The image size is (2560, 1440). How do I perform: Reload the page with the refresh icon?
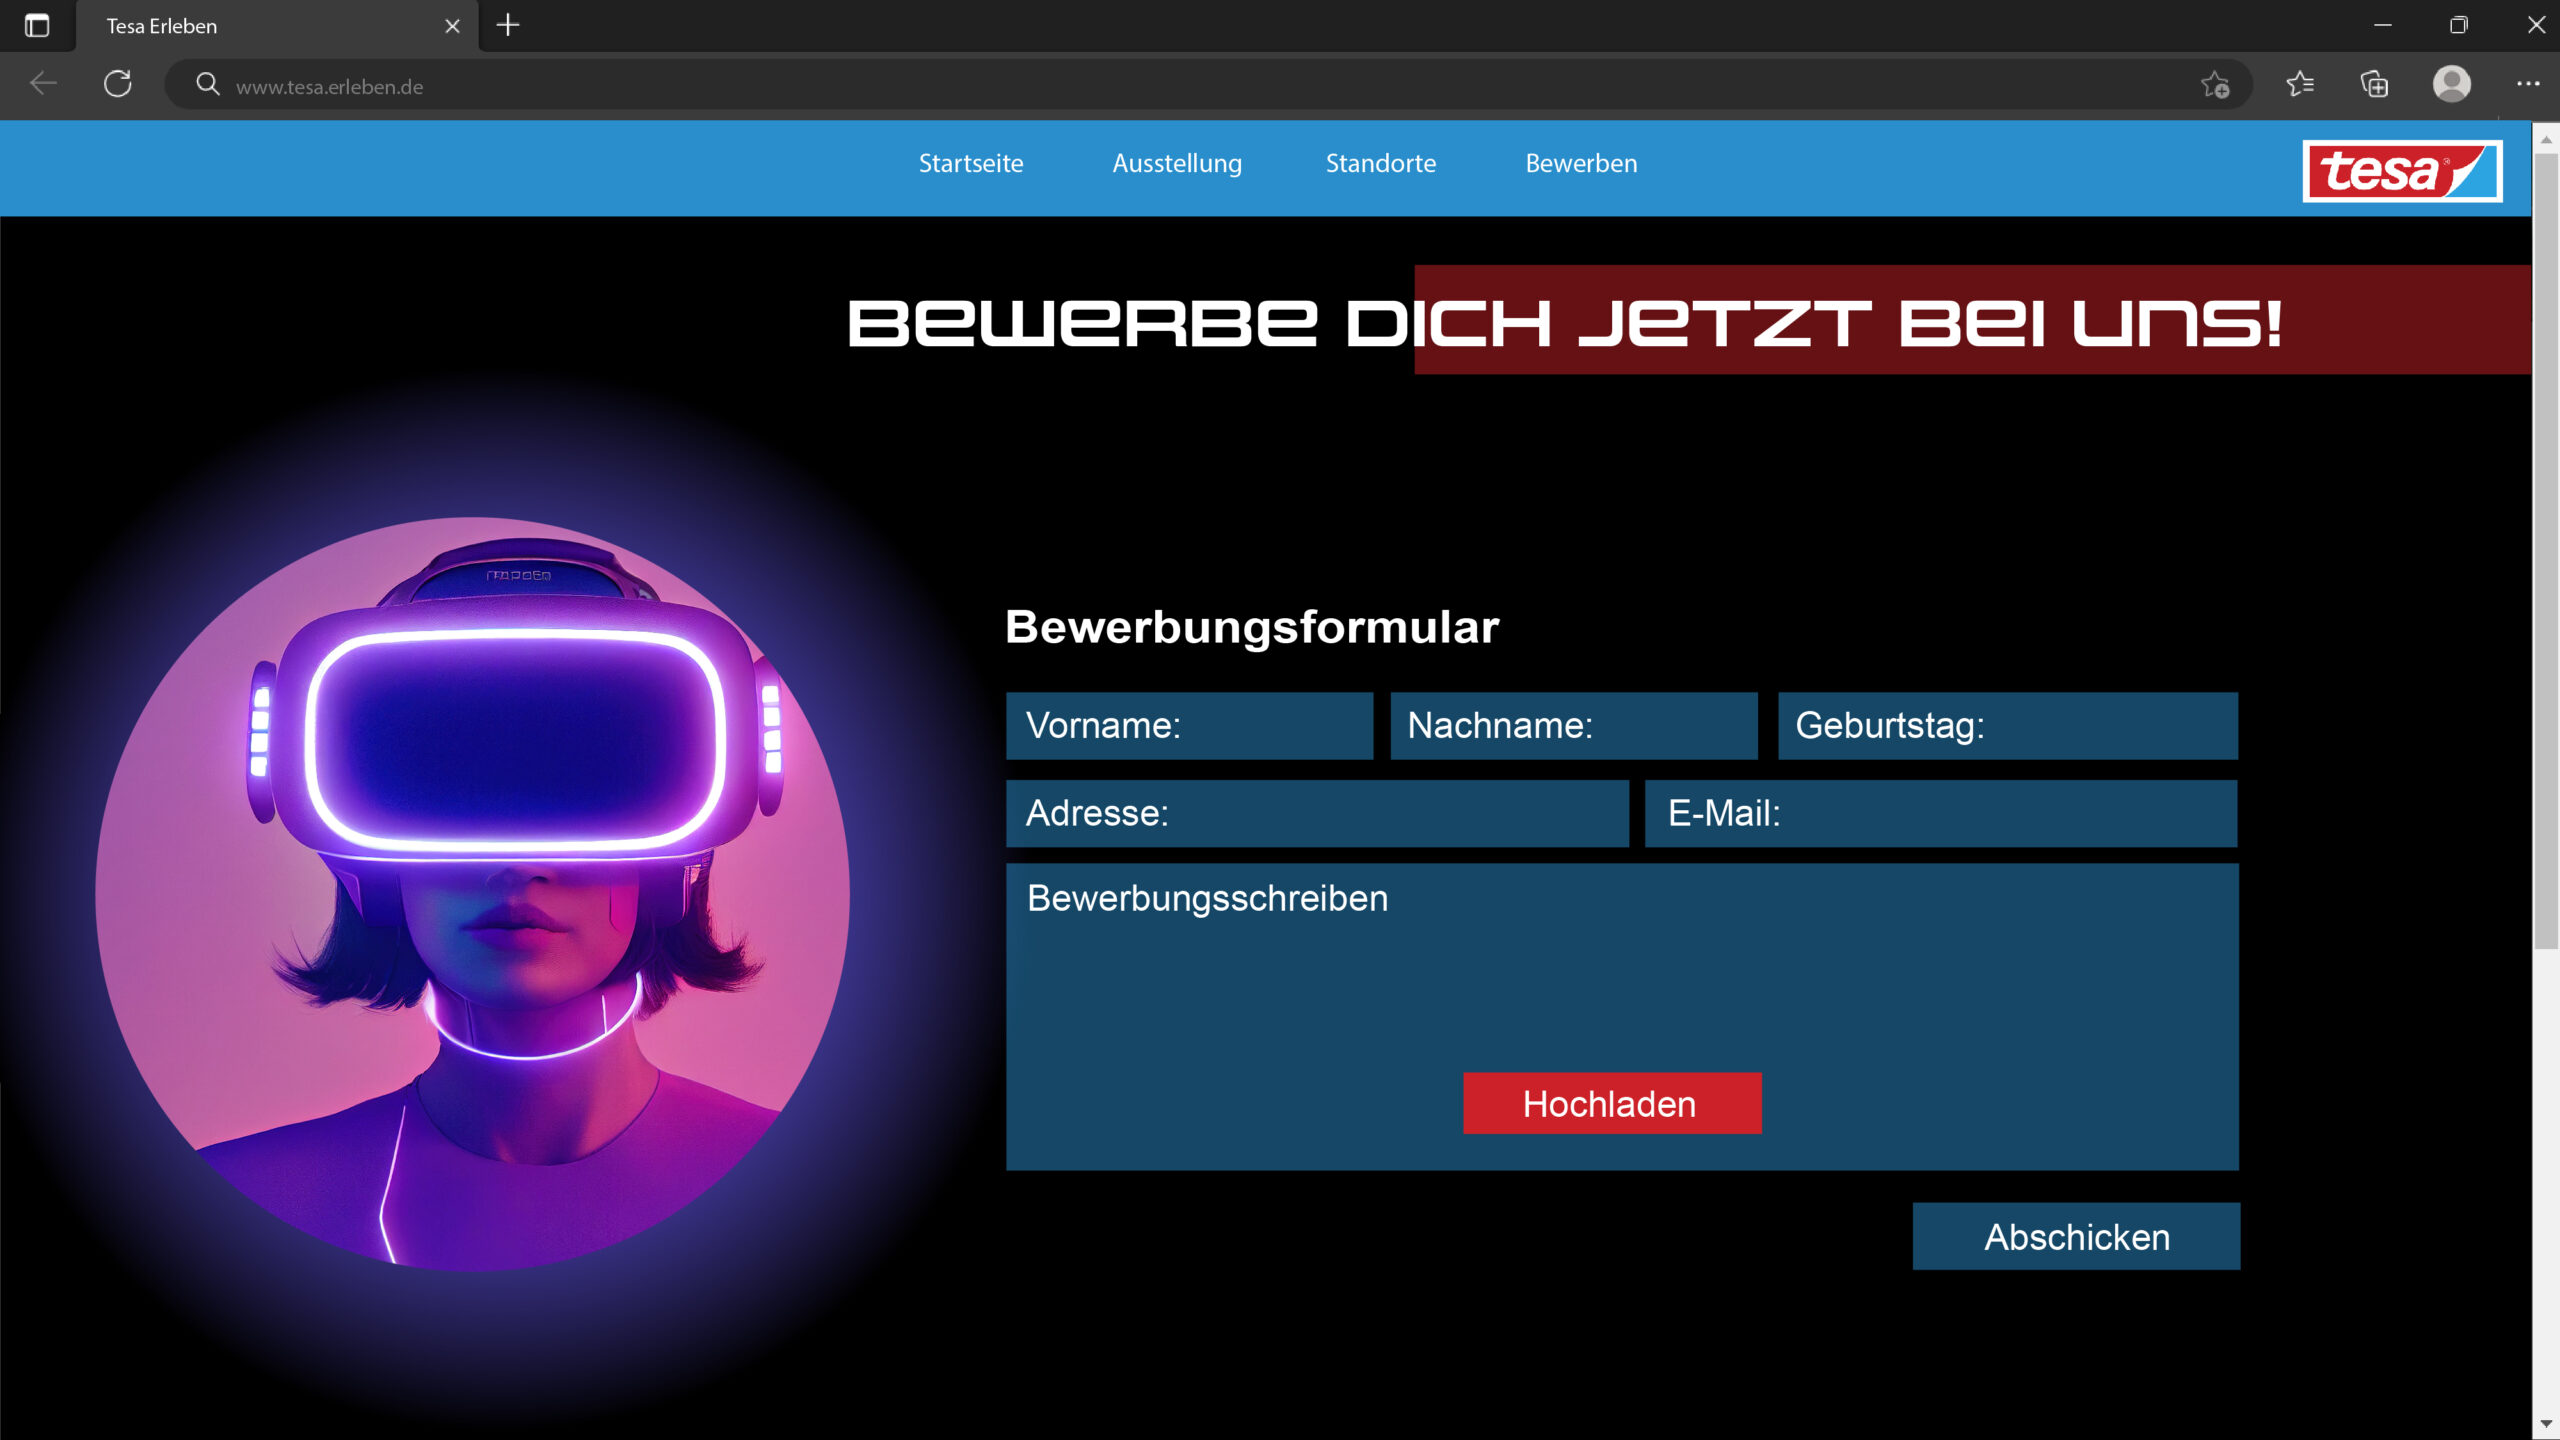pyautogui.click(x=118, y=84)
